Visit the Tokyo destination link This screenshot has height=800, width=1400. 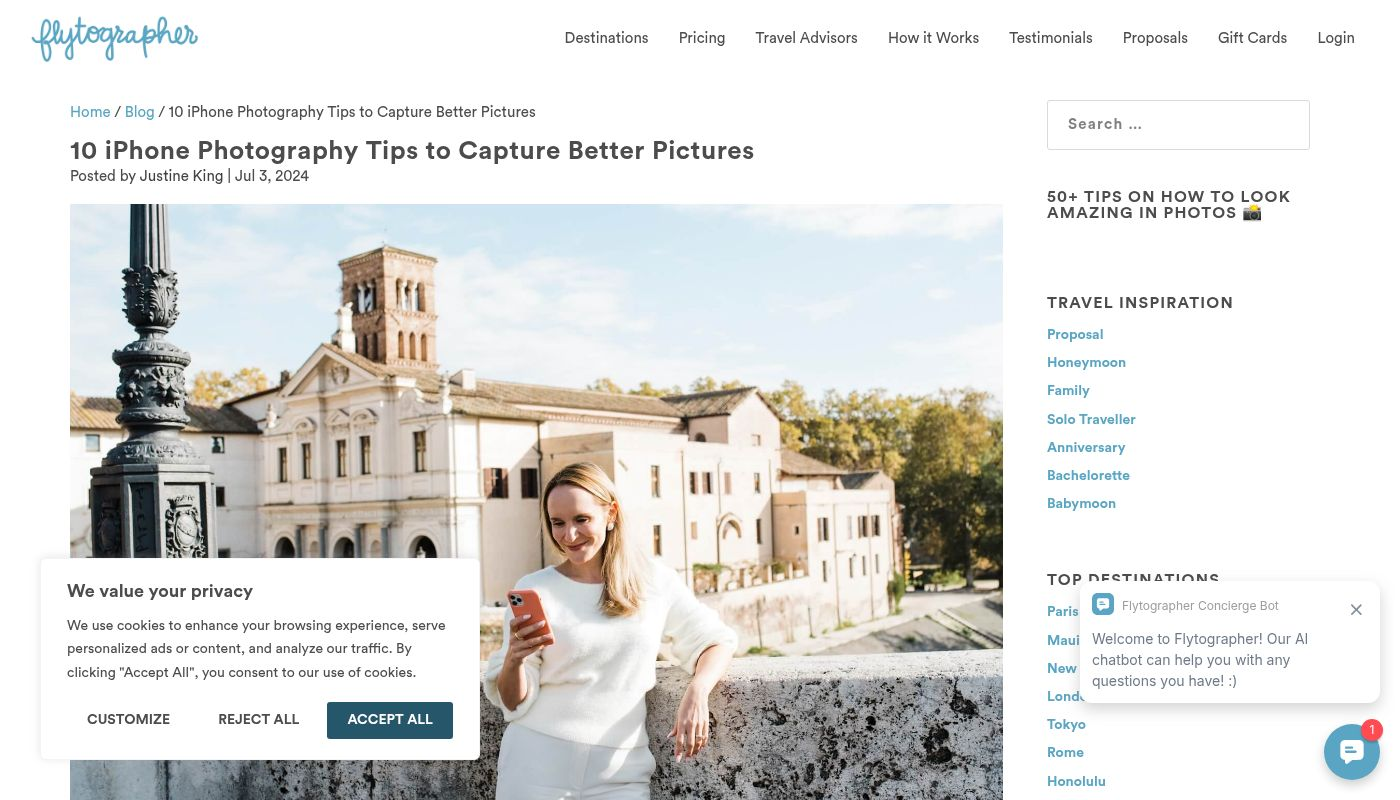(1066, 725)
